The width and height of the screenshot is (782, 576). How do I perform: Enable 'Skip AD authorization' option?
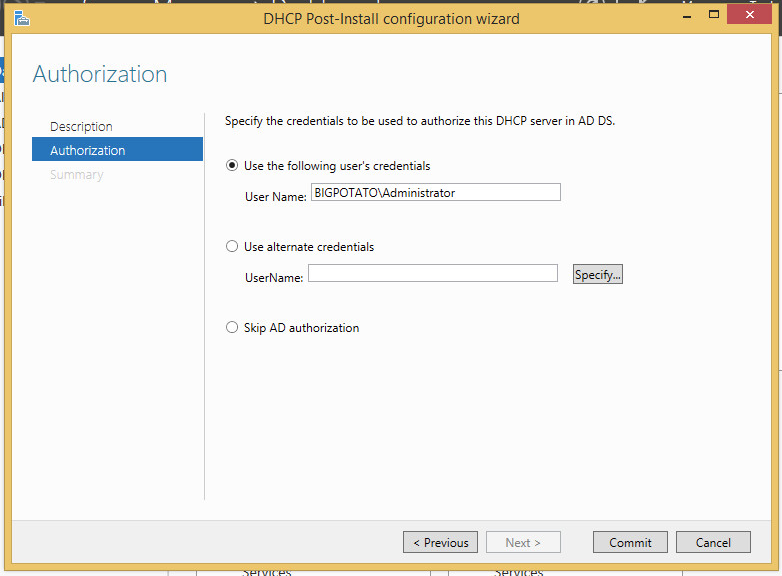pos(233,328)
